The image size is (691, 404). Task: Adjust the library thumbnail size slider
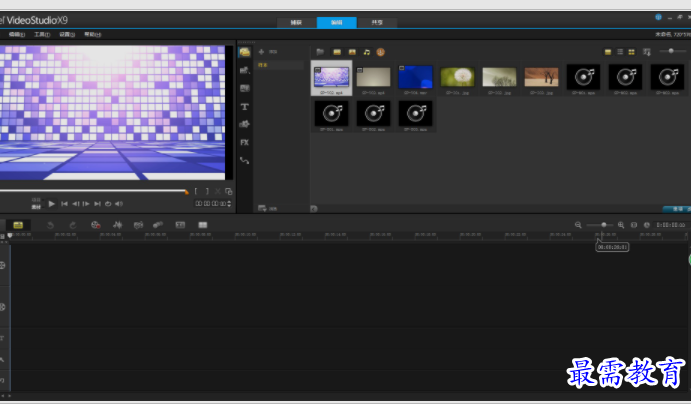pyautogui.click(x=671, y=51)
